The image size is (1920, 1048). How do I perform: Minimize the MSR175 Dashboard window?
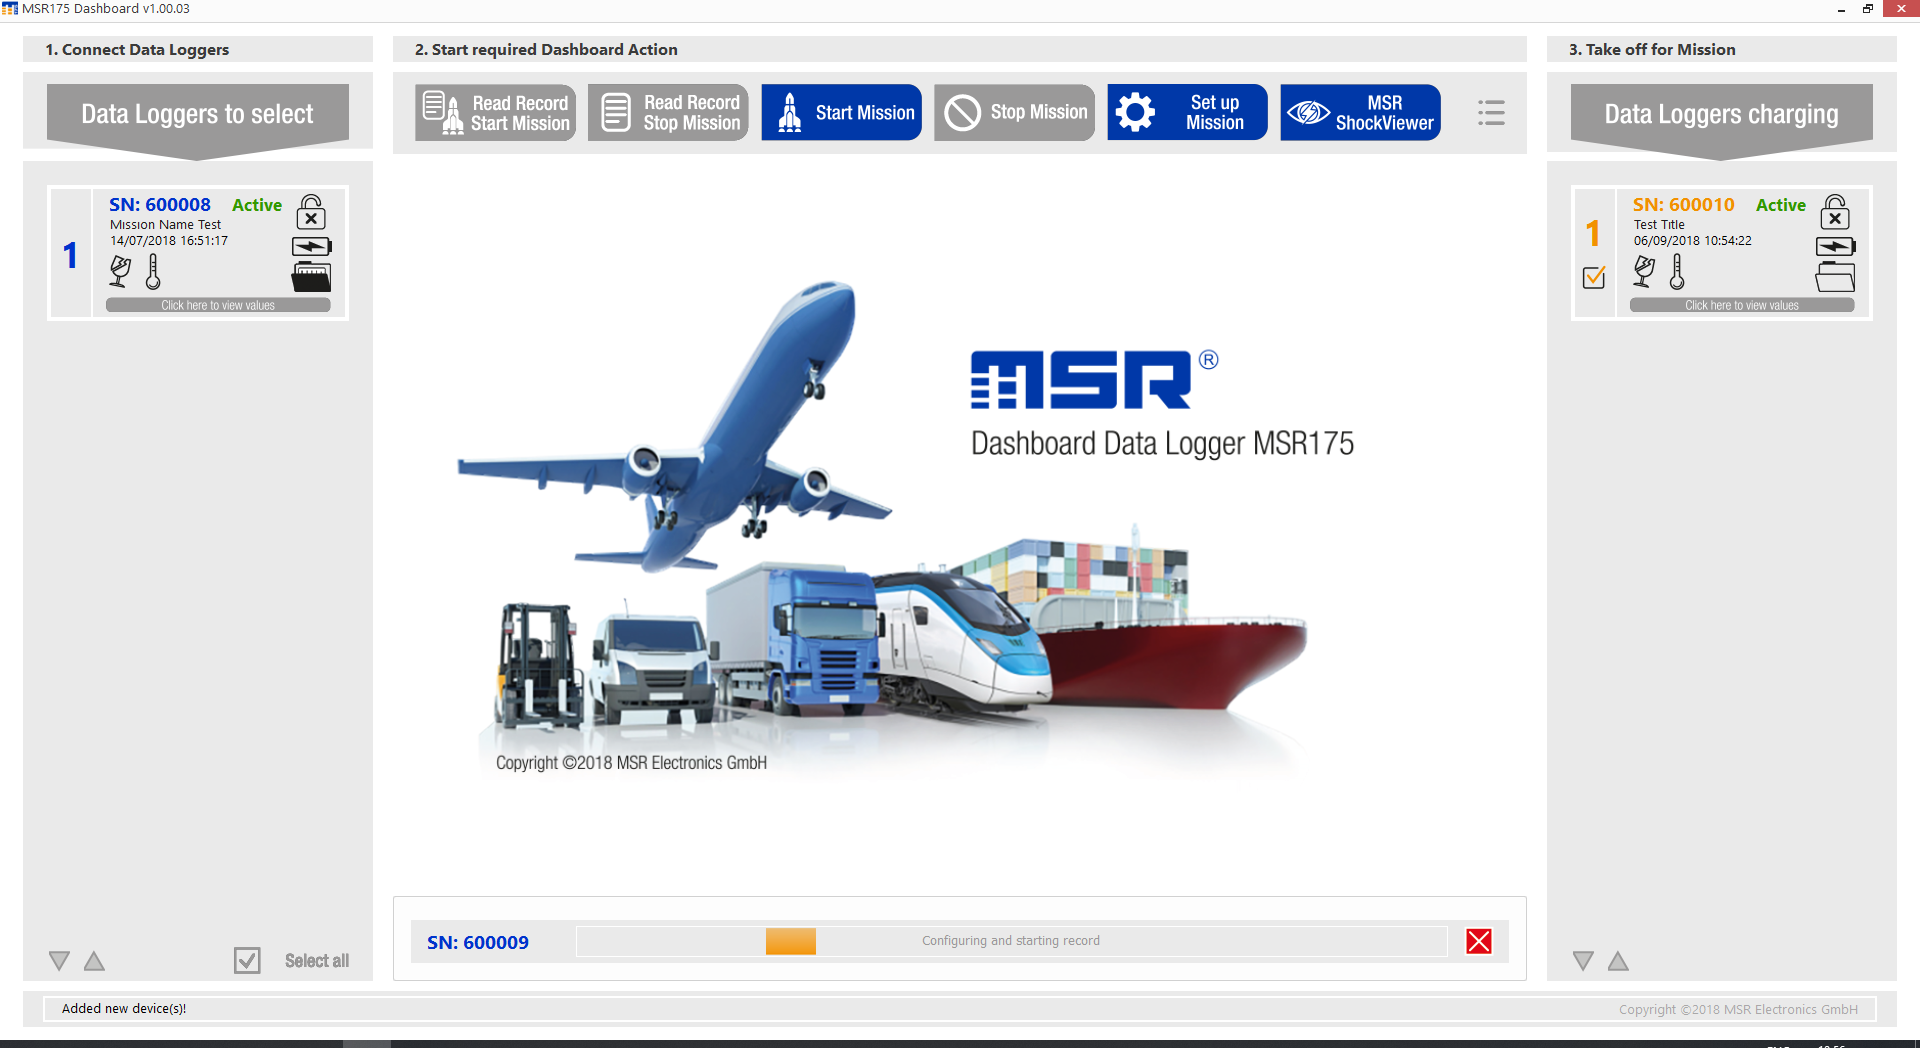coord(1841,9)
